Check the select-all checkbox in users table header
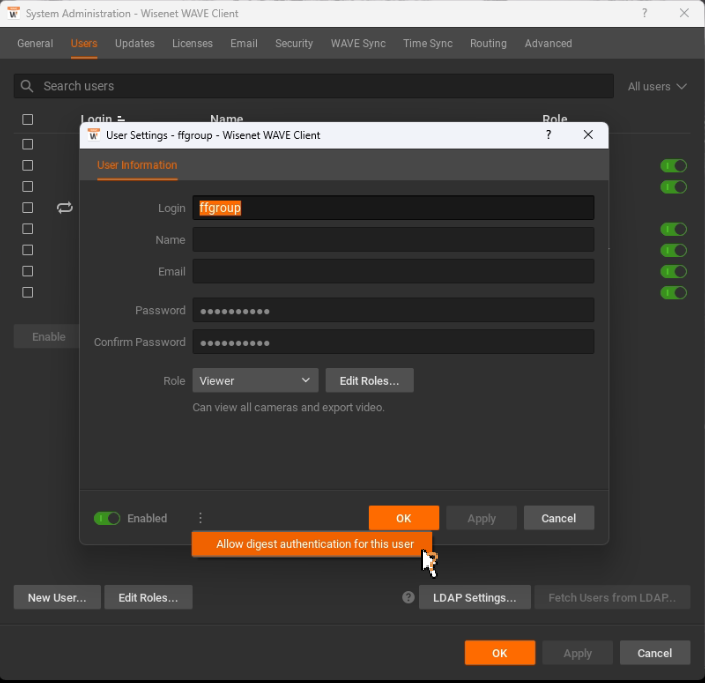705x683 pixels. (x=27, y=120)
